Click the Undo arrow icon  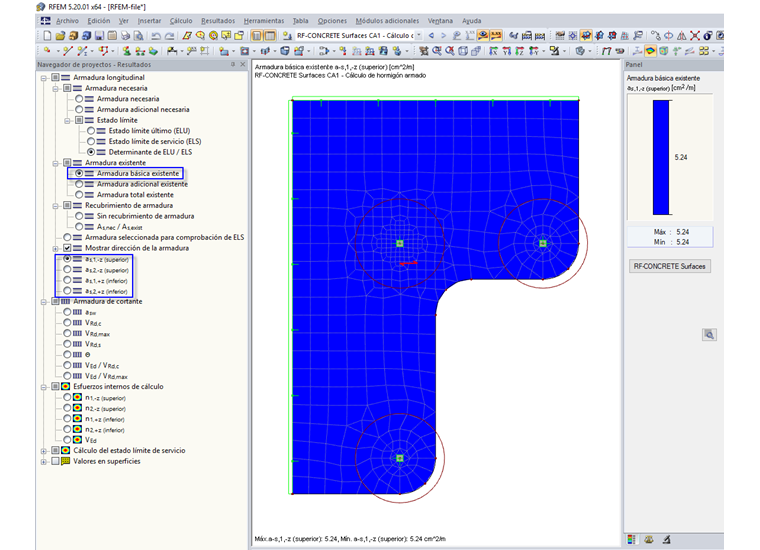[x=156, y=35]
